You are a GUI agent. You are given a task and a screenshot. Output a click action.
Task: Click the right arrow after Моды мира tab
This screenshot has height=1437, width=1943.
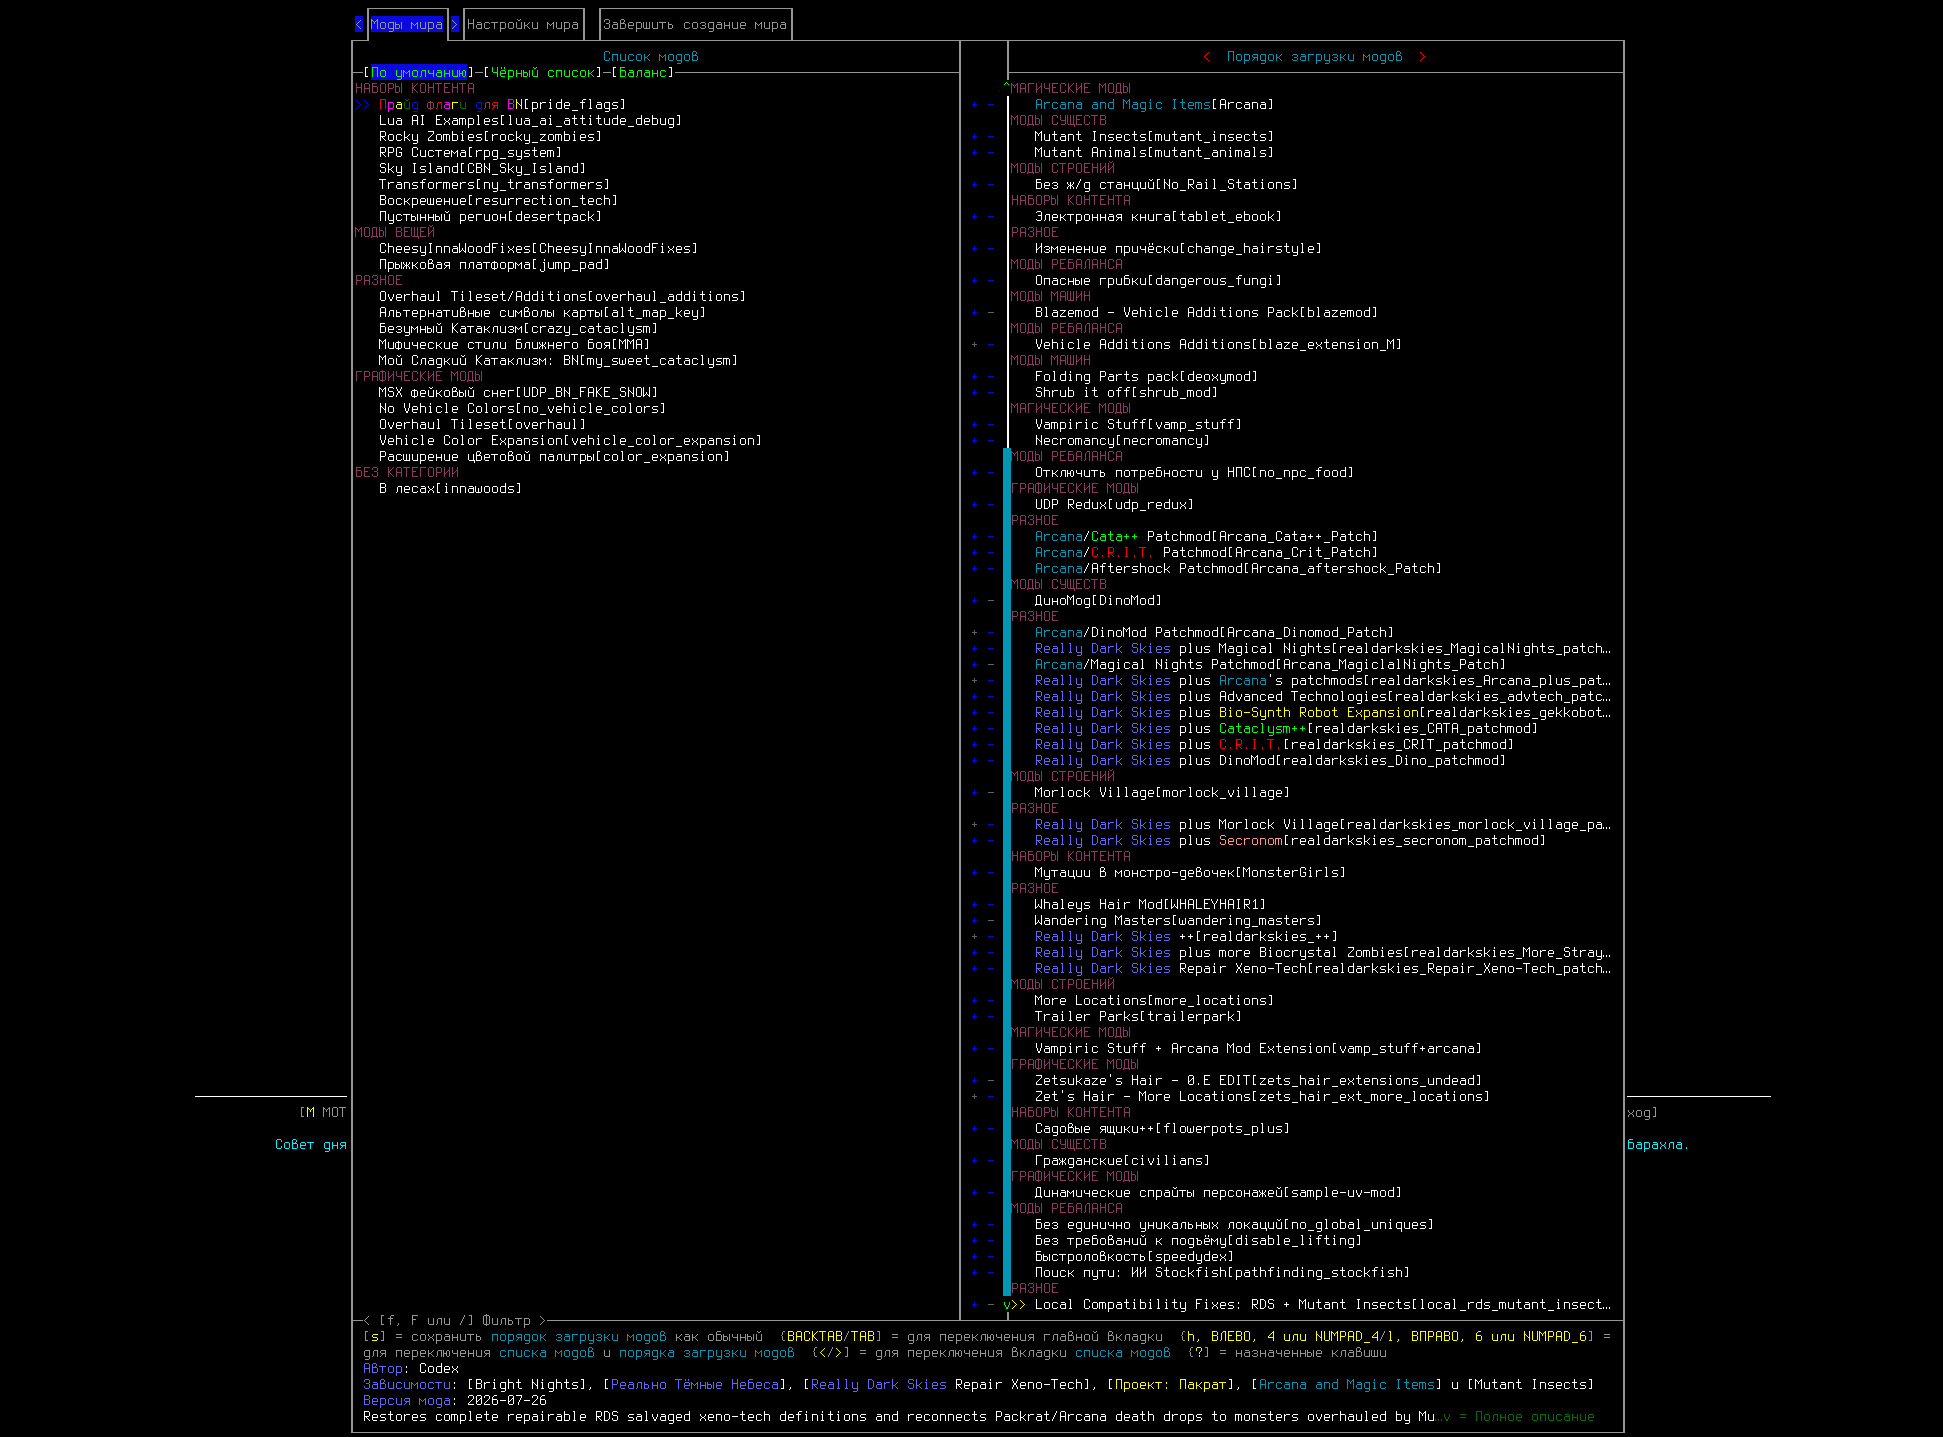[x=455, y=24]
